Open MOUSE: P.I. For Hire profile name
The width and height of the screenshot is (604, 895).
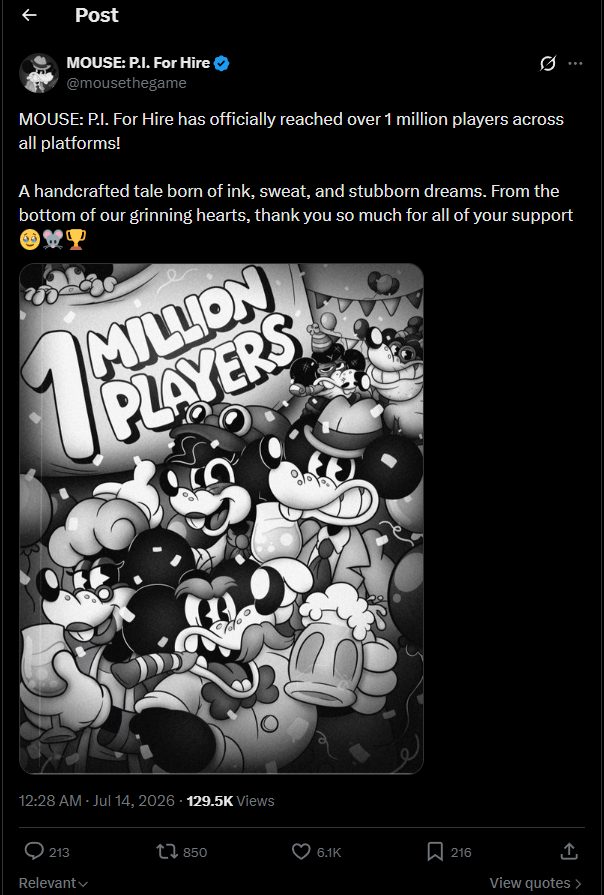pyautogui.click(x=138, y=63)
